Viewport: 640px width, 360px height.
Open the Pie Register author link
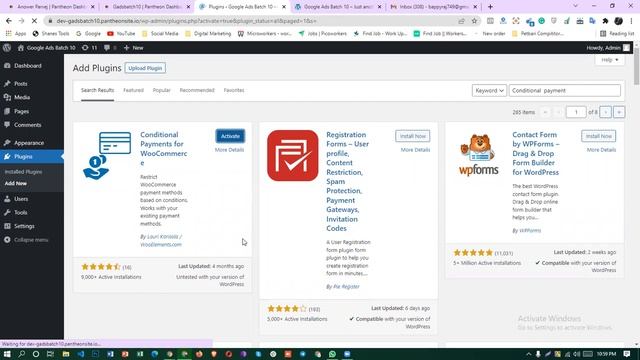346,287
